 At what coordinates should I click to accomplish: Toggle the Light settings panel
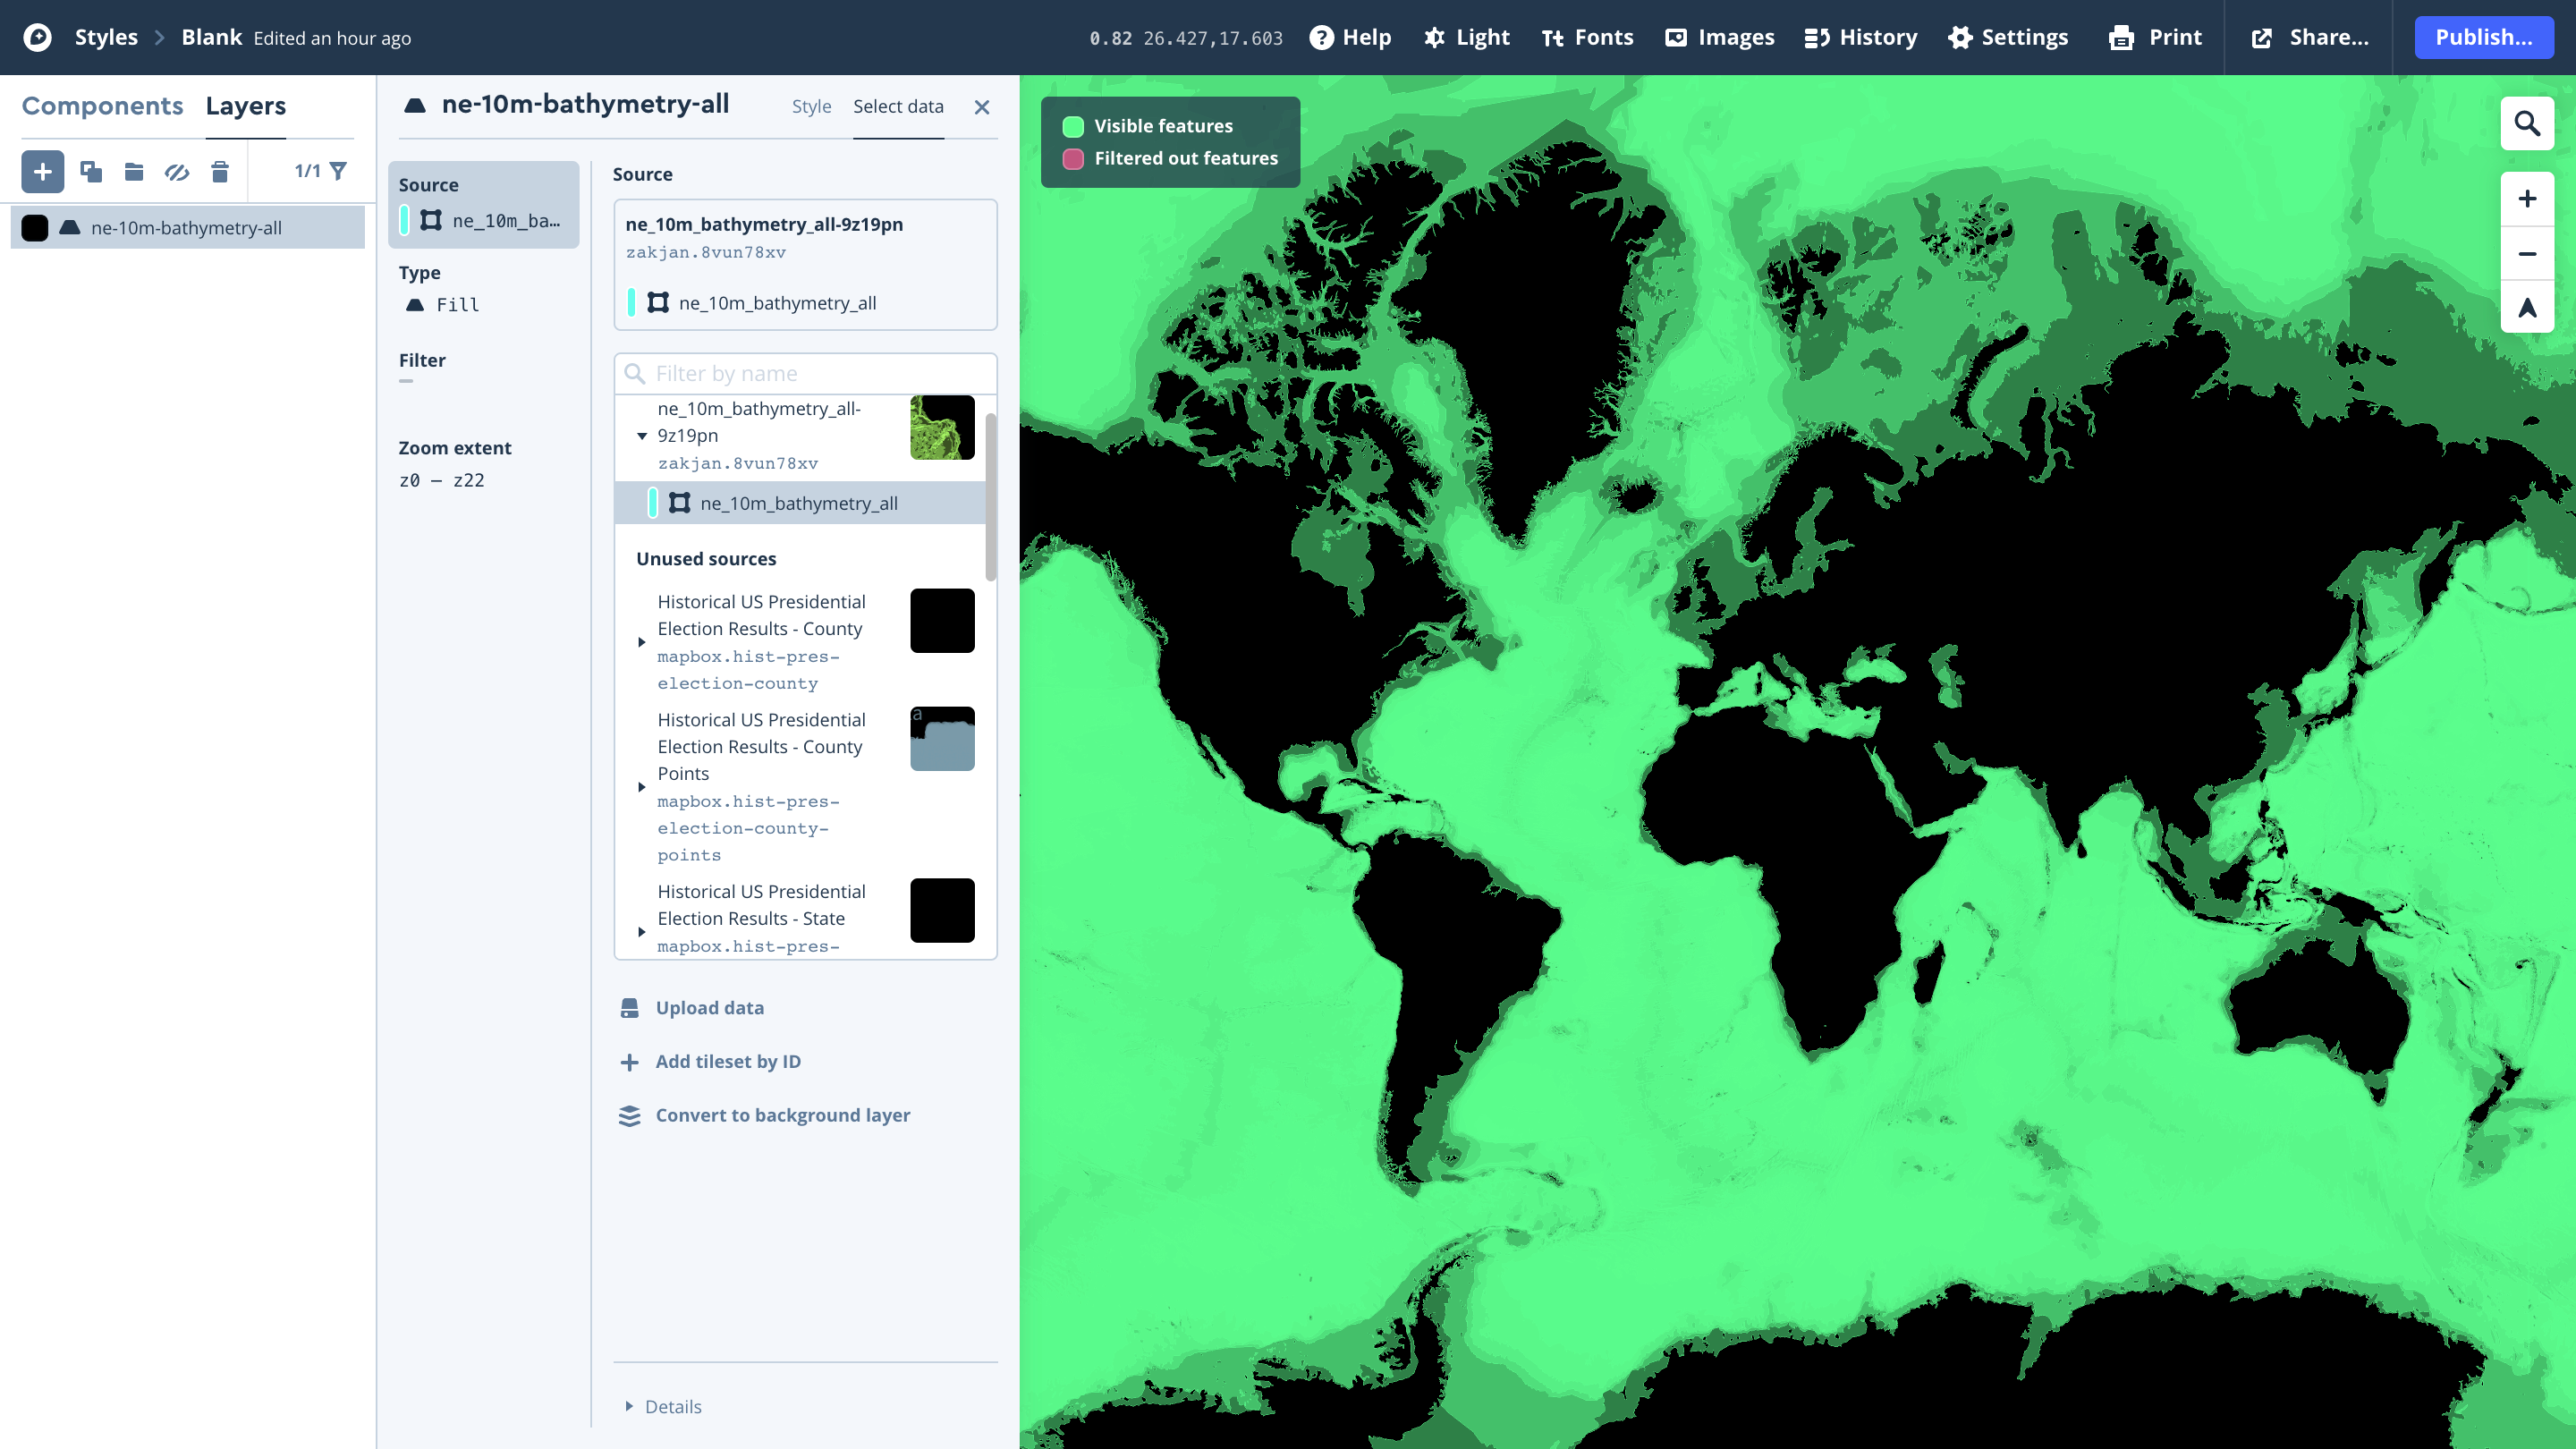pos(1466,37)
